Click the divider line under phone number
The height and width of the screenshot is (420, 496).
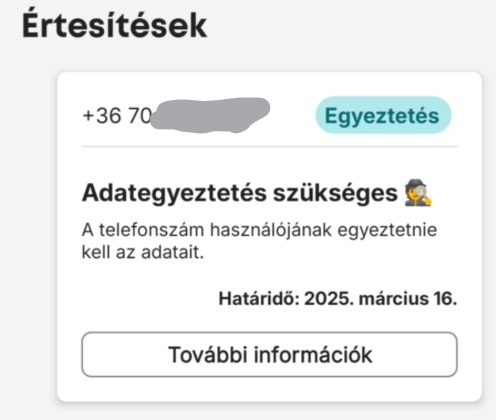(269, 146)
